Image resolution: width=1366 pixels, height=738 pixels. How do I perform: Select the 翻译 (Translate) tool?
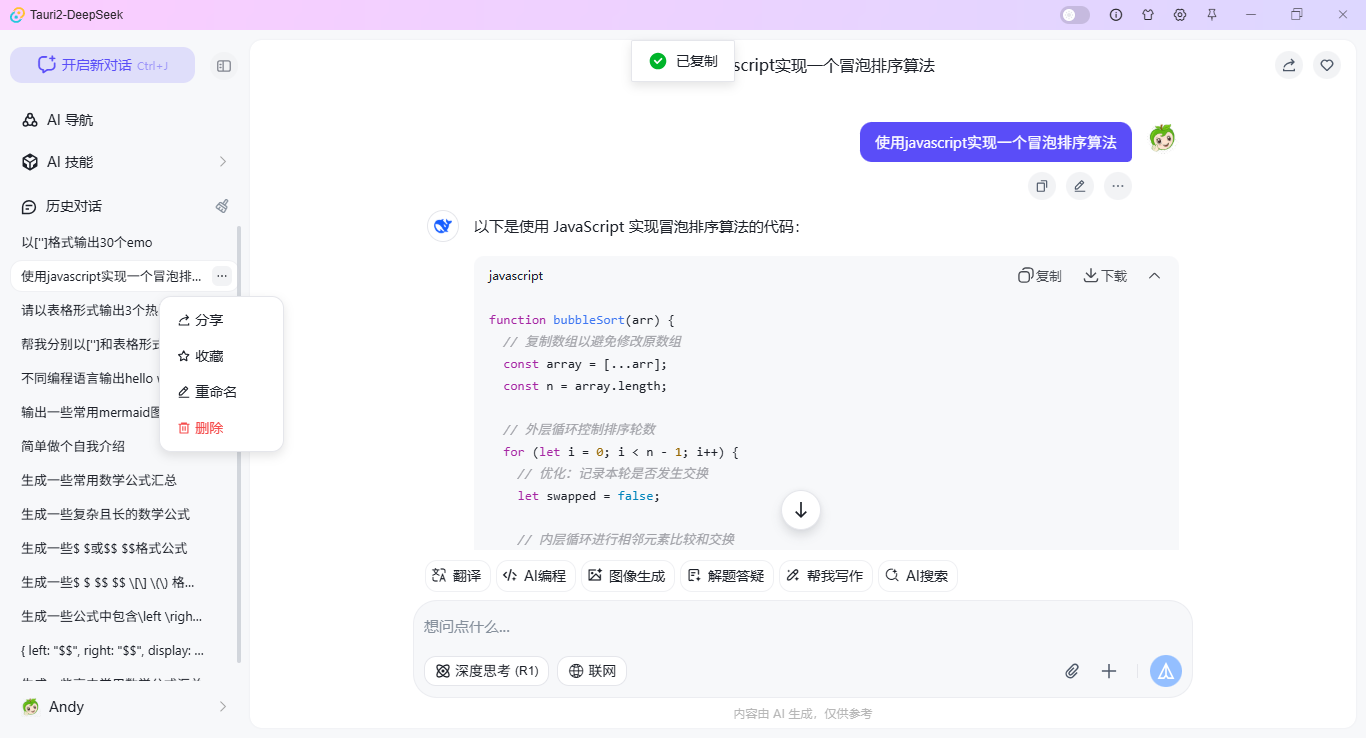(x=456, y=575)
